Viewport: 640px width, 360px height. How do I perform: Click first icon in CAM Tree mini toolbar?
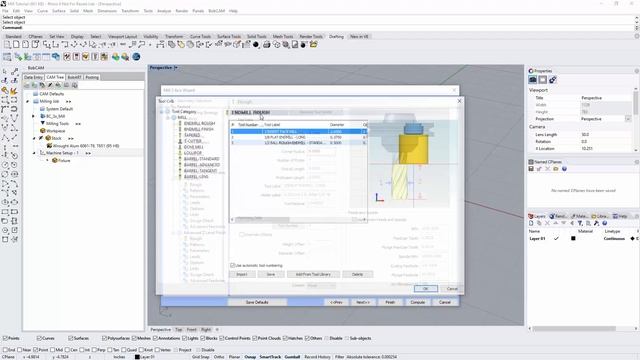27,85
